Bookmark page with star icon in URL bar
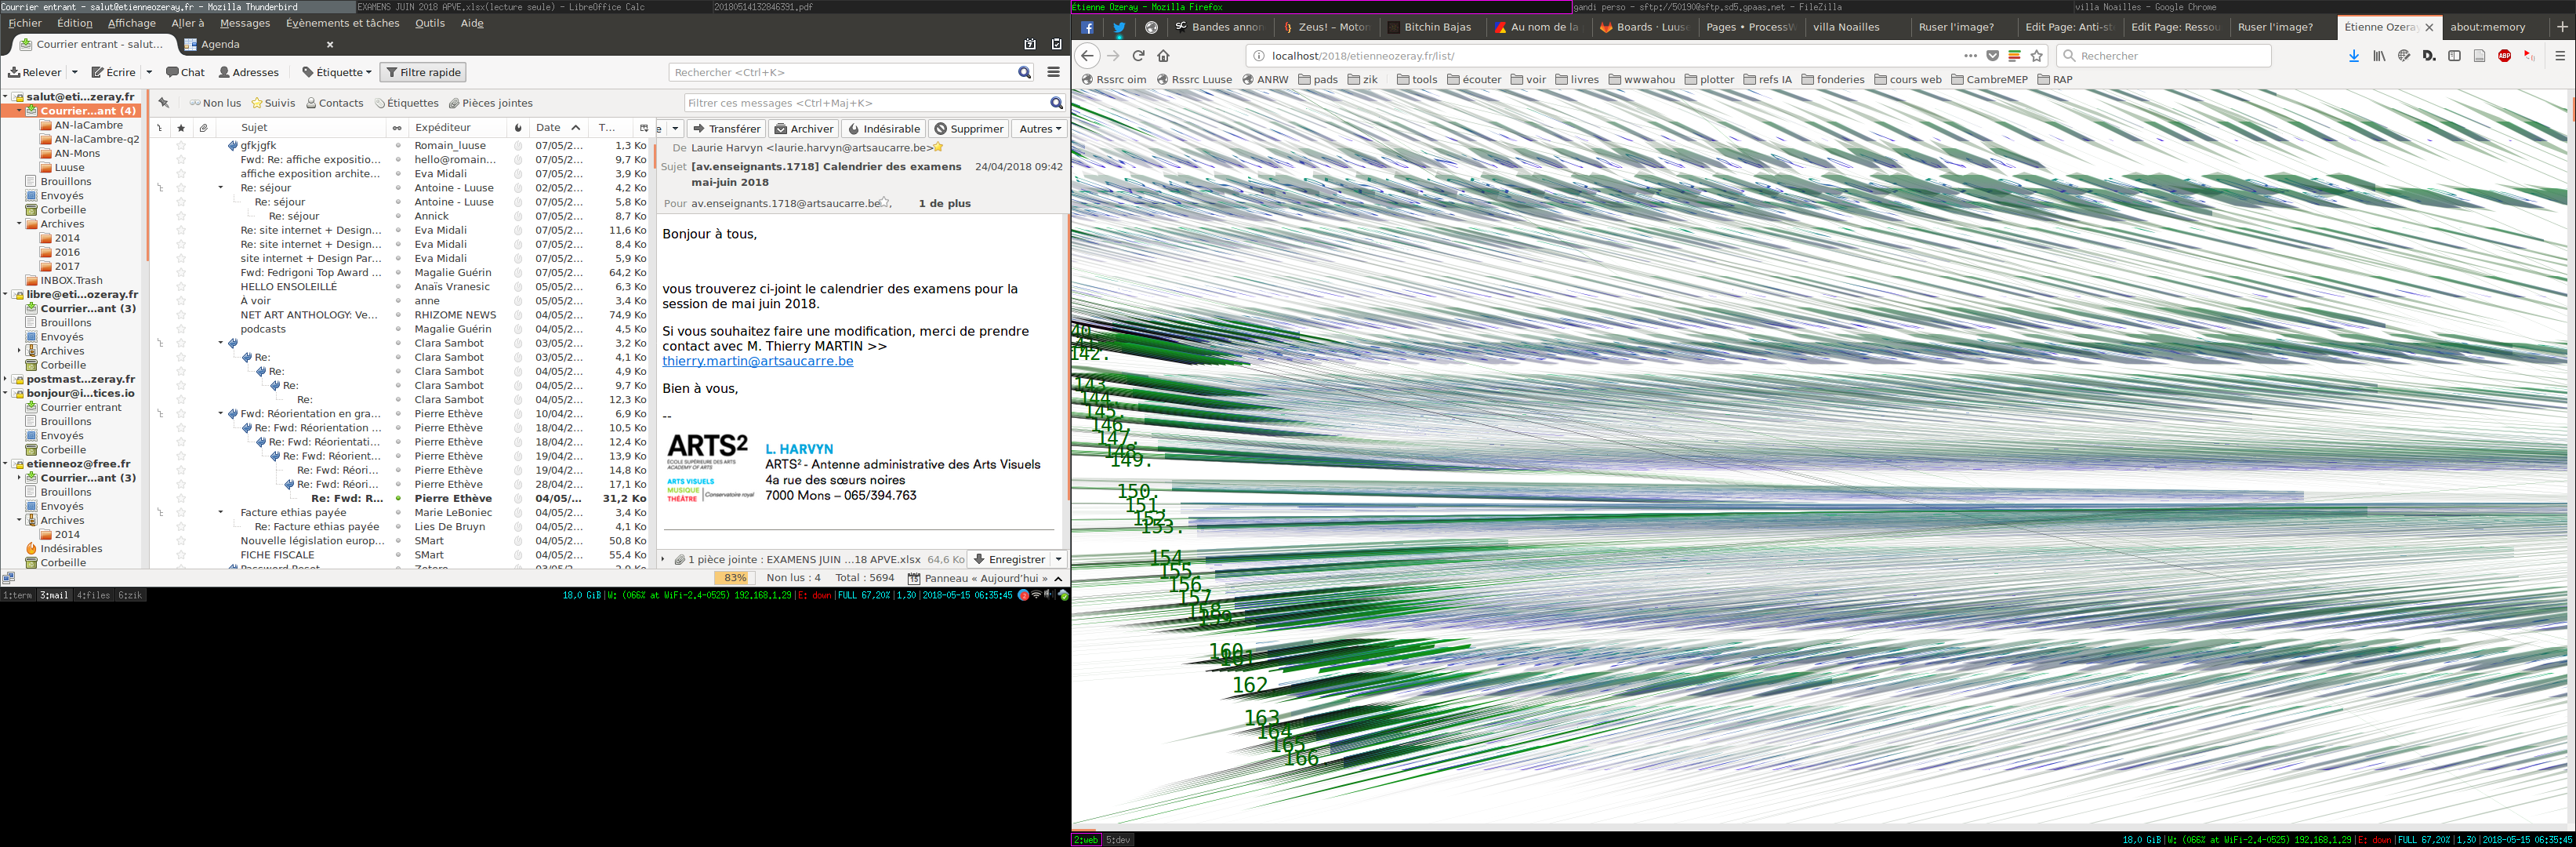The width and height of the screenshot is (2576, 847). [2037, 56]
